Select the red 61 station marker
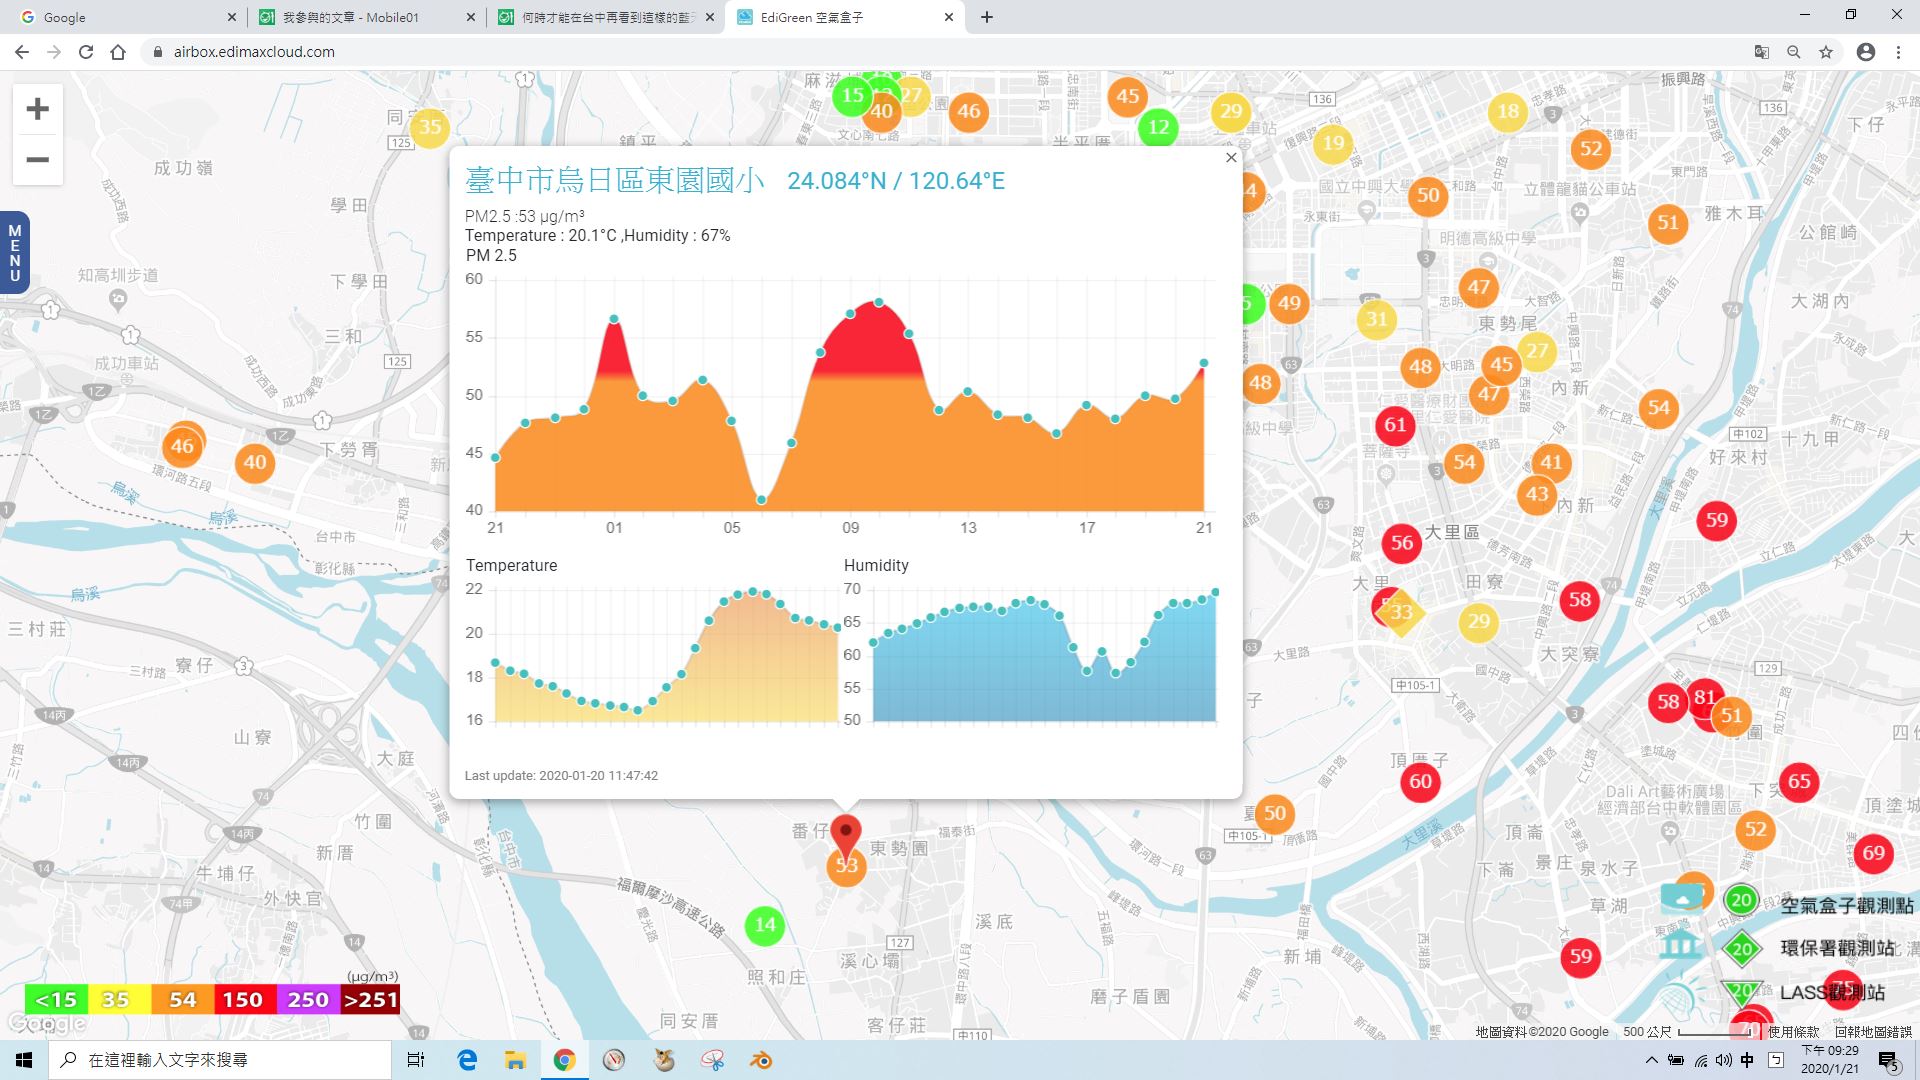Image resolution: width=1920 pixels, height=1080 pixels. point(1395,425)
